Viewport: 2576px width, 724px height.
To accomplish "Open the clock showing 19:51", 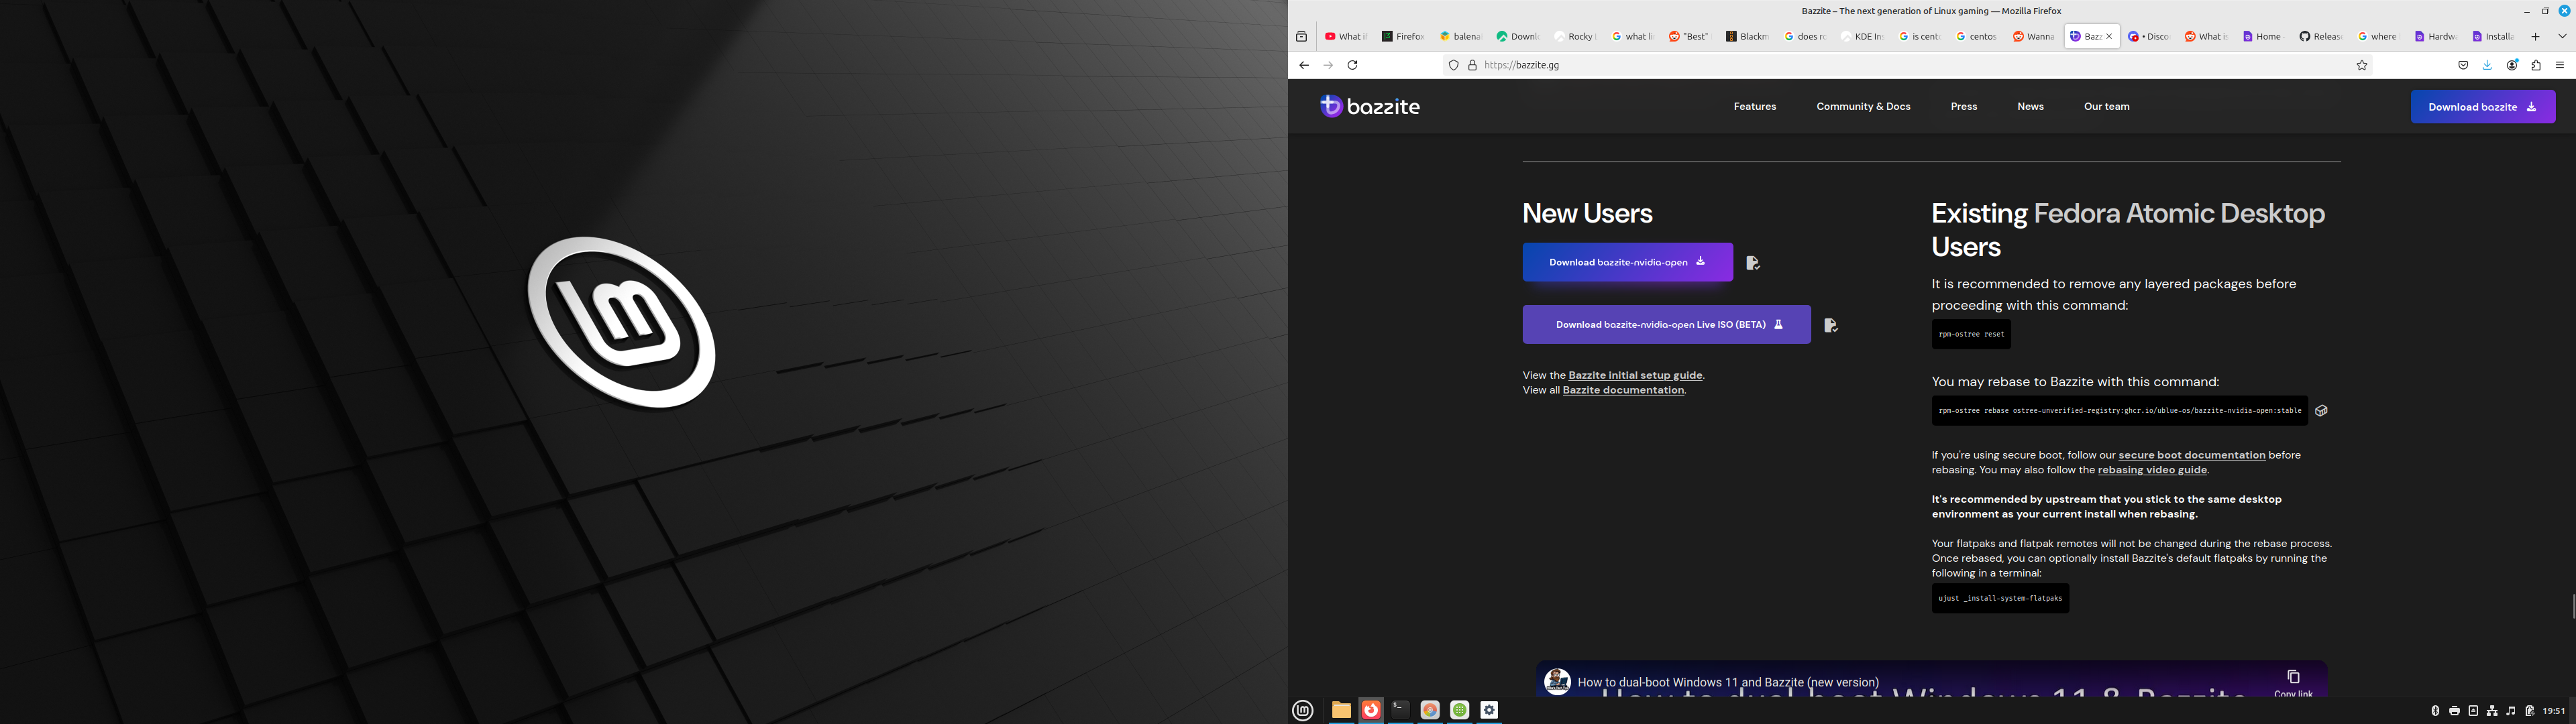I will pyautogui.click(x=2554, y=711).
